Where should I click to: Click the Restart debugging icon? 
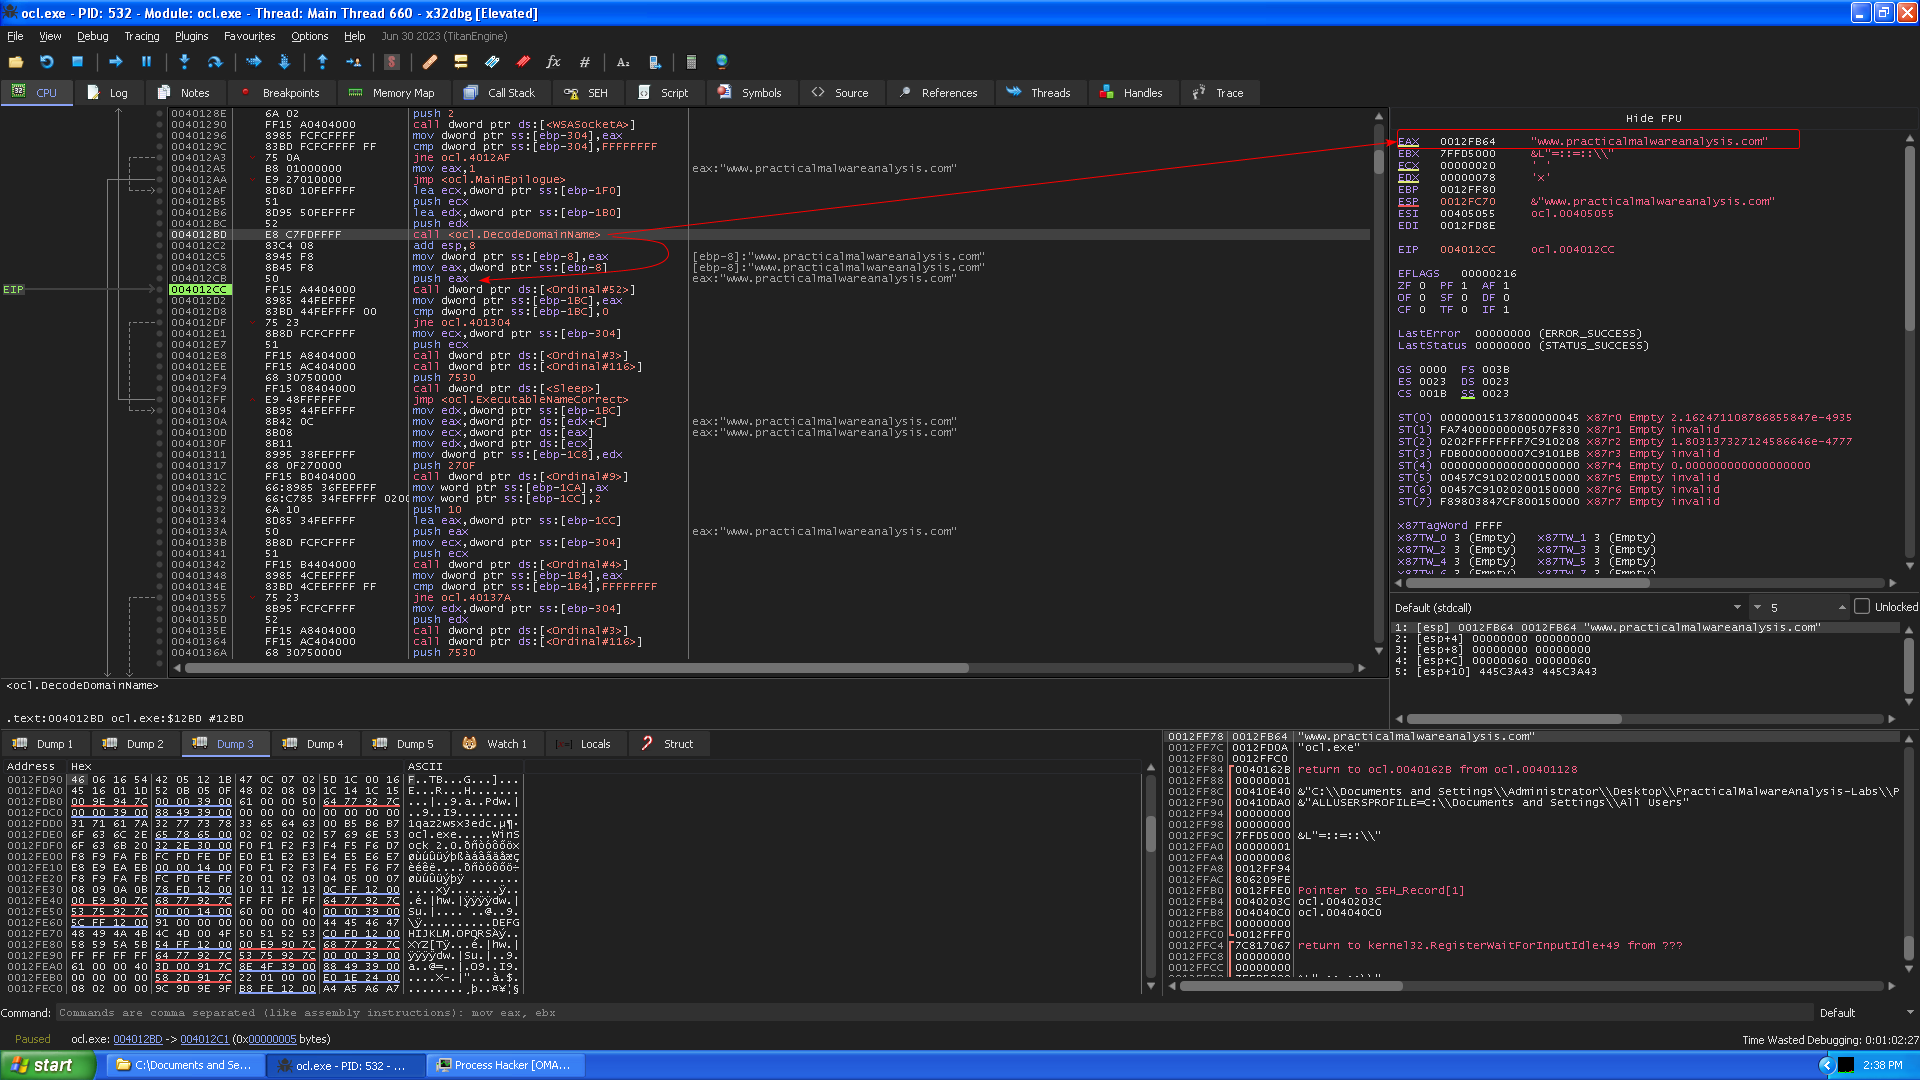click(47, 62)
